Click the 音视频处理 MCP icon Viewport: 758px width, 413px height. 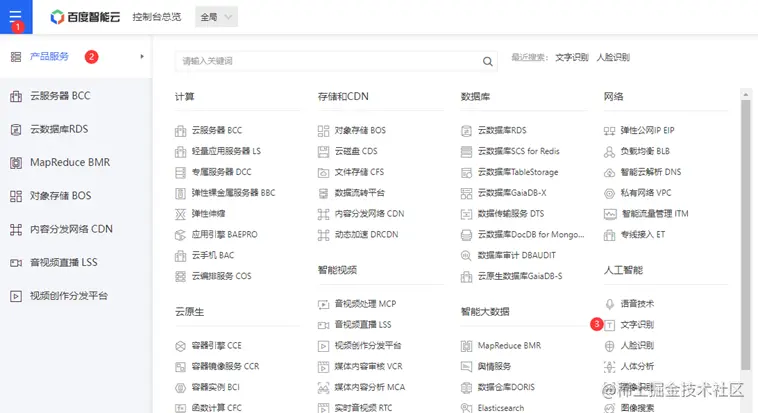[323, 304]
